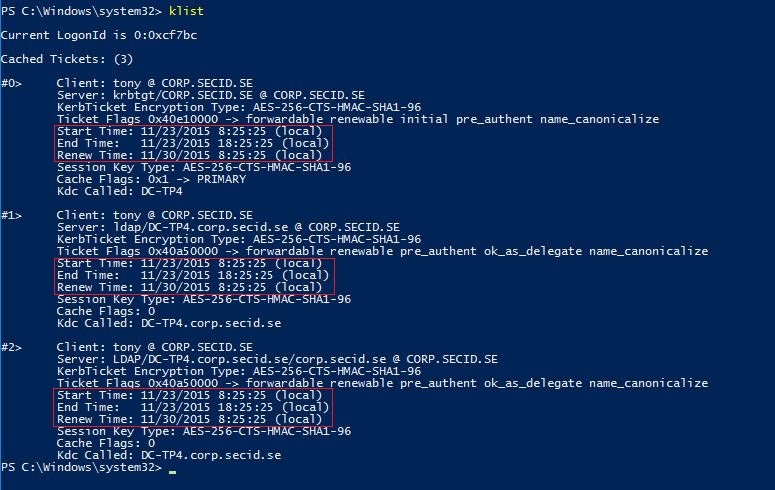Viewport: 775px width, 490px height.
Task: Click ticket #1 Ticket Flags 0x40a50000 line
Action: 382,251
